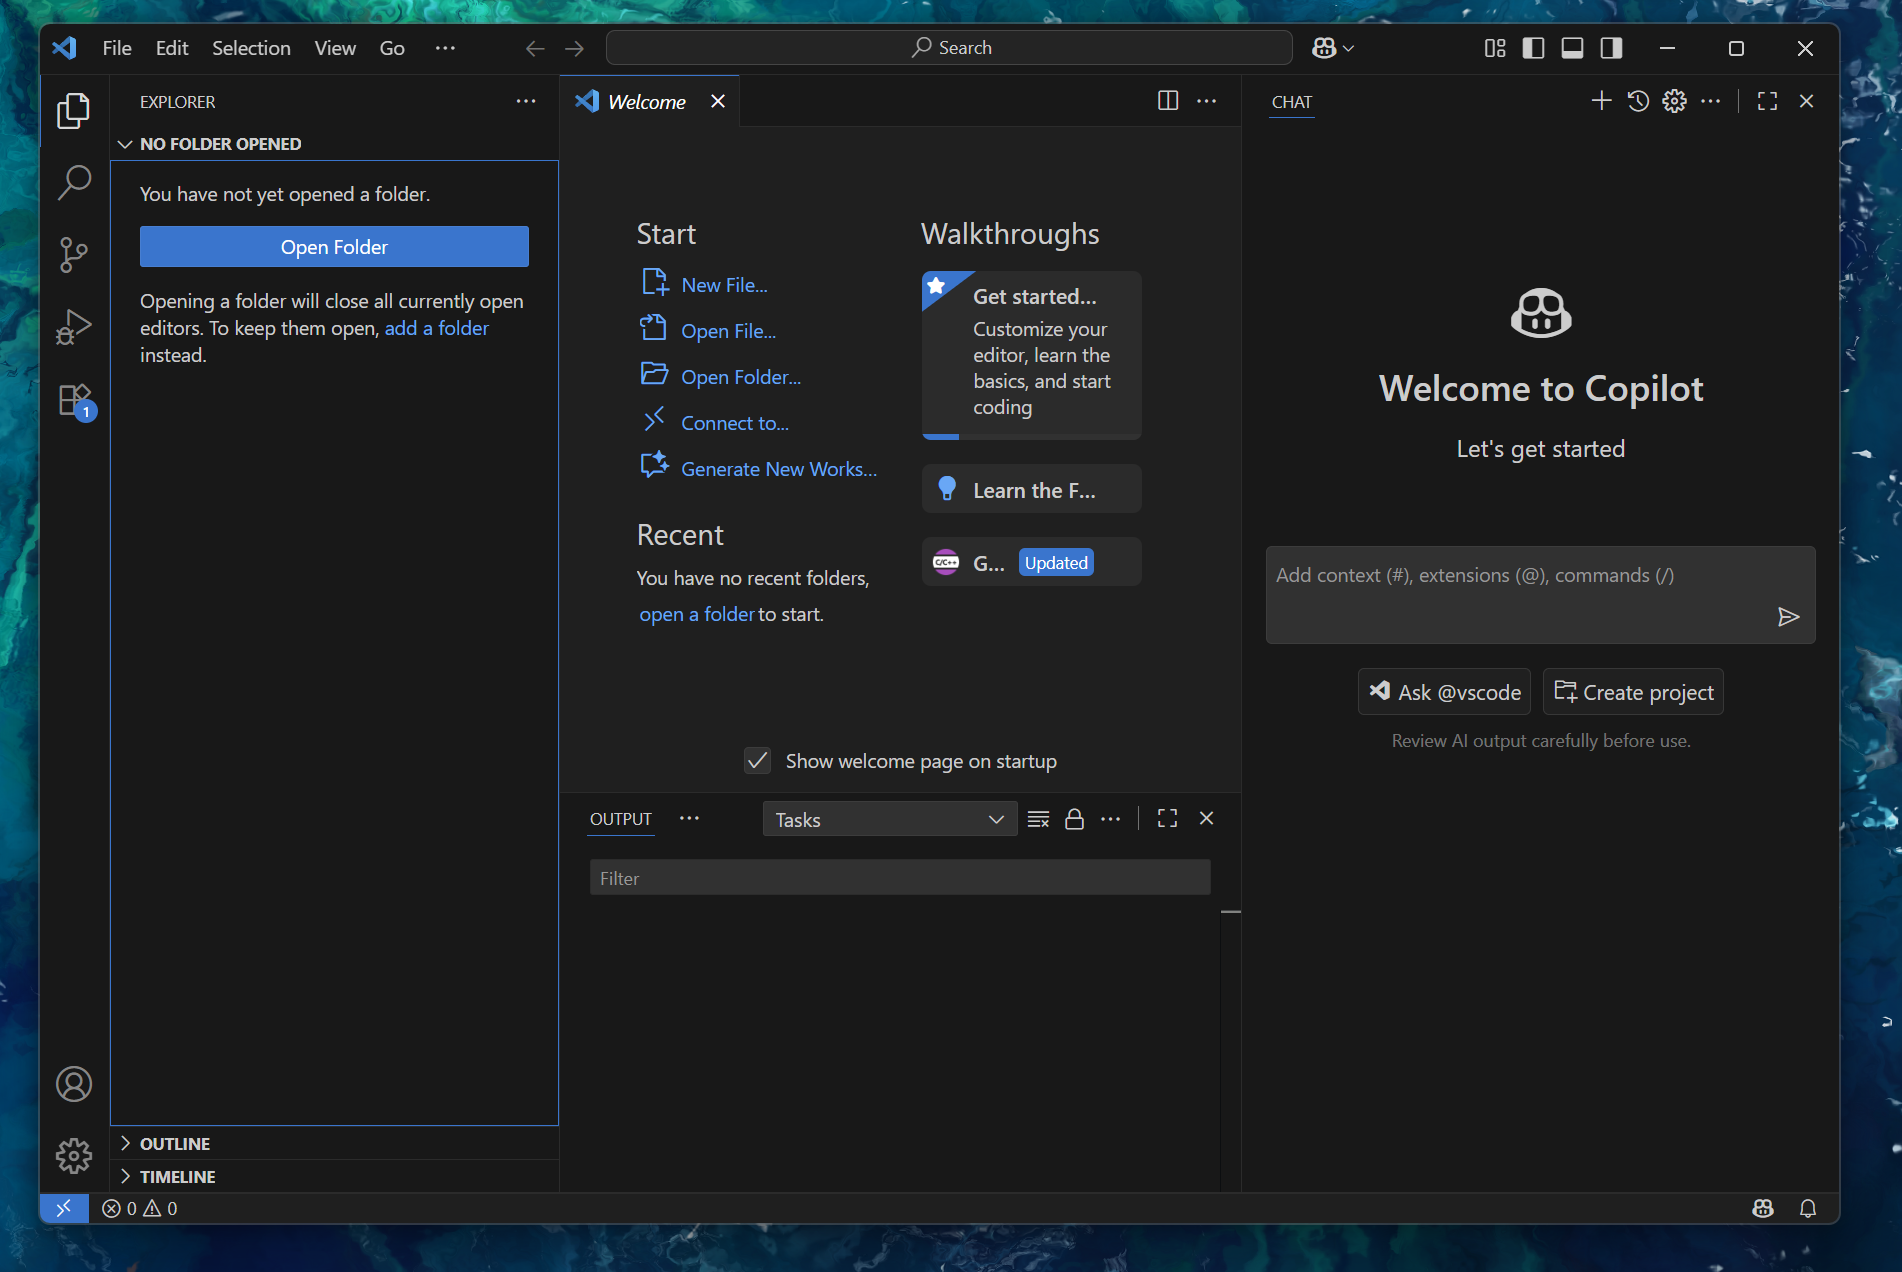Click the blue Open Folder button
Viewport: 1902px width, 1272px height.
click(334, 247)
